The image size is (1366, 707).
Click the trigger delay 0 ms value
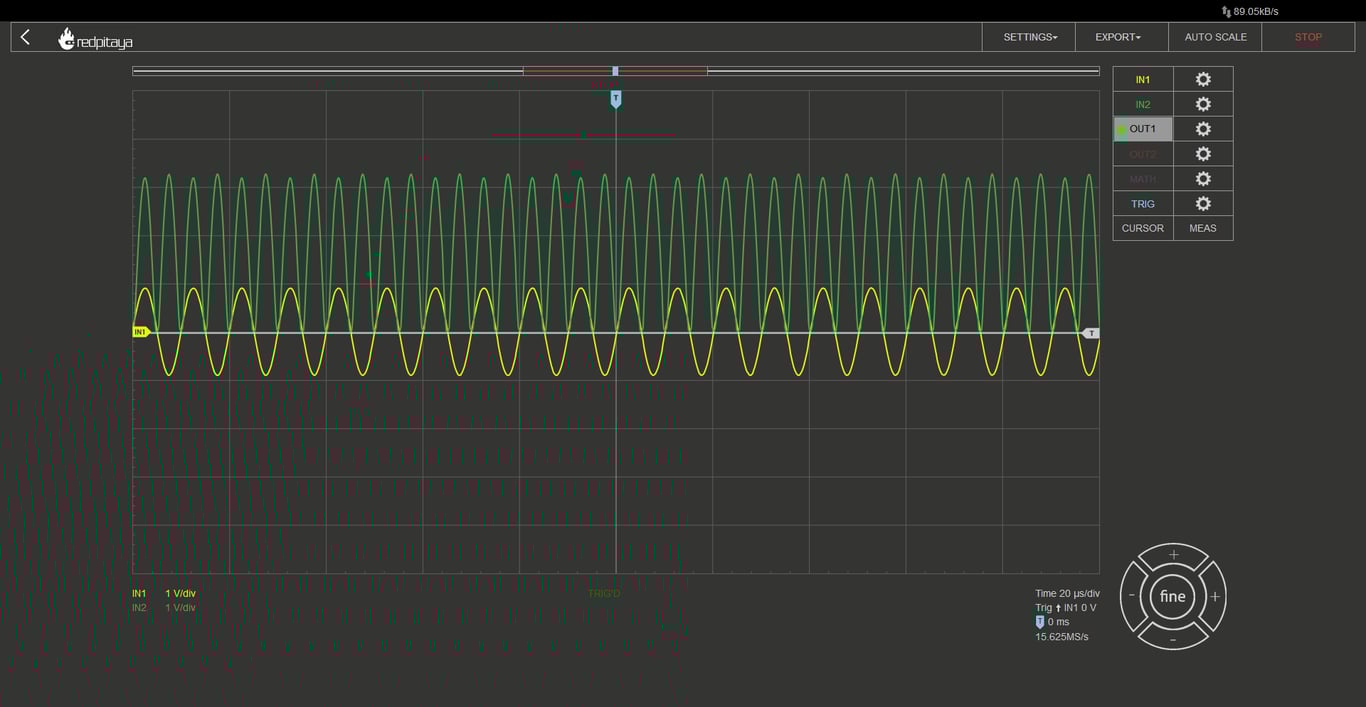pyautogui.click(x=1058, y=622)
